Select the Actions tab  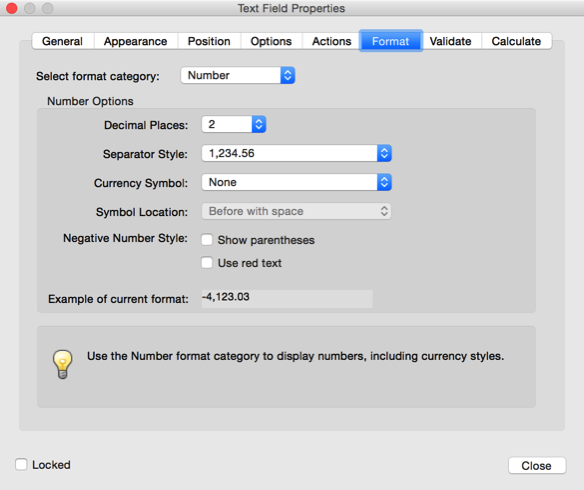331,41
